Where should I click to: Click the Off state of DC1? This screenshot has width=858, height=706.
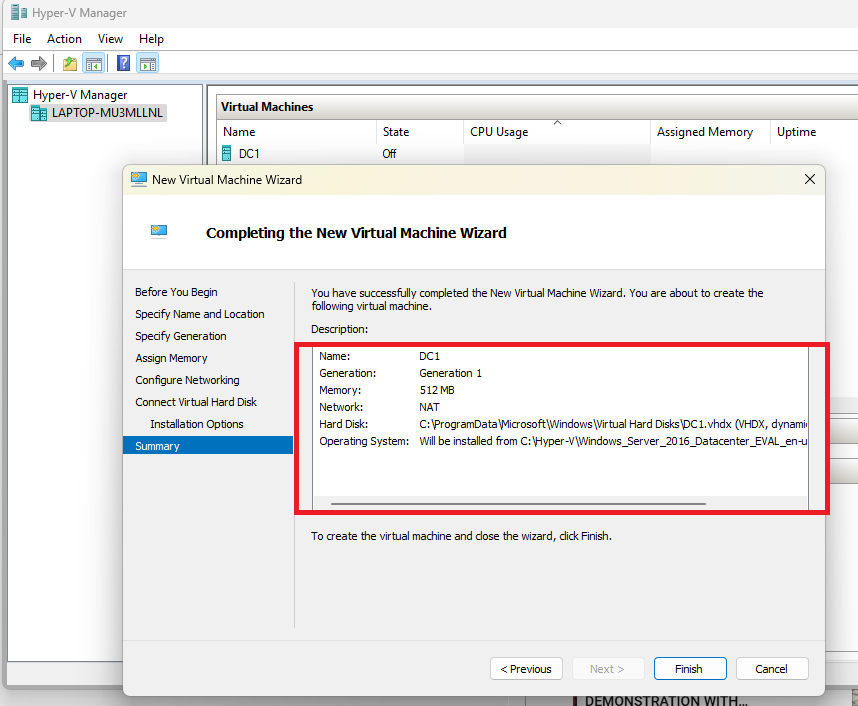389,154
